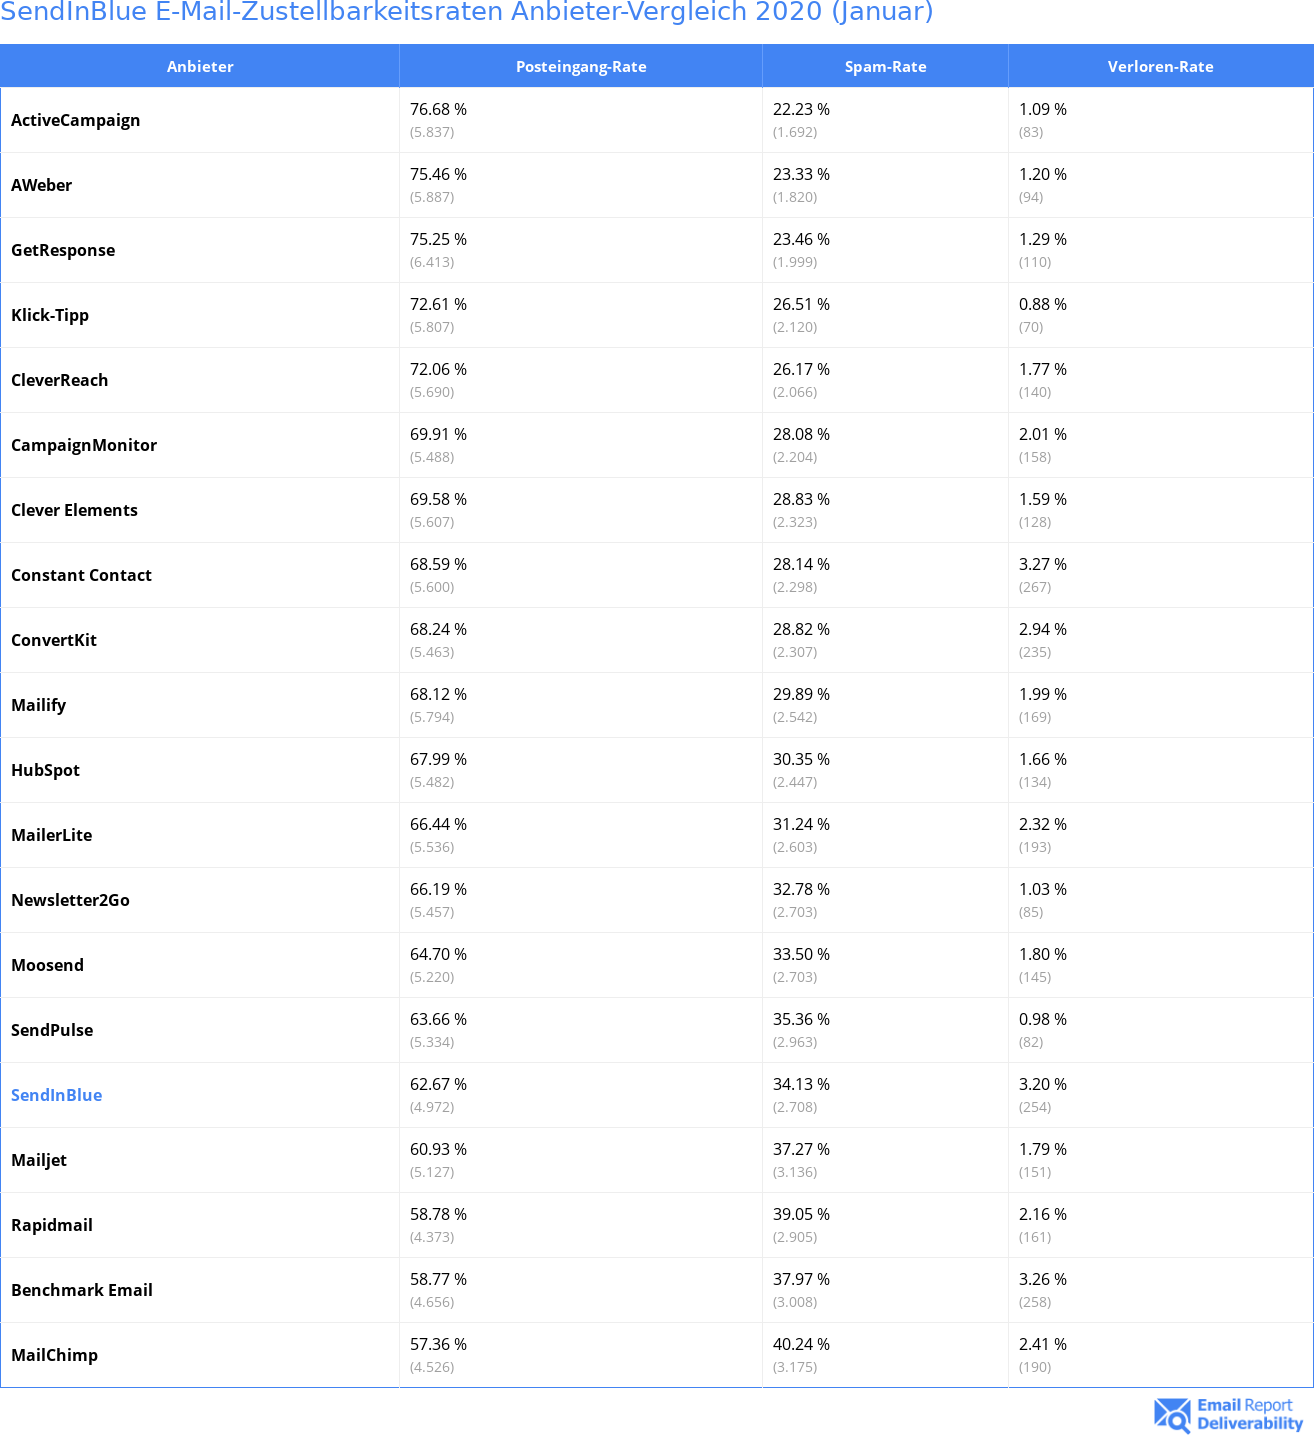Click the Anbieter column header
Image resolution: width=1314 pixels, height=1435 pixels.
[x=200, y=67]
